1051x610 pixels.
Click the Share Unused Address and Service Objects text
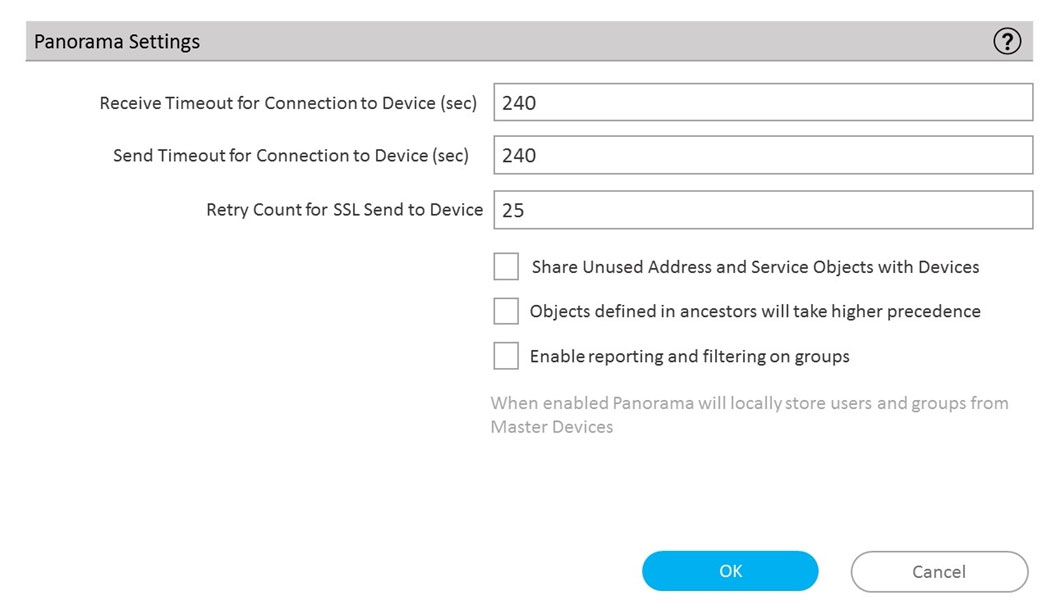(755, 267)
